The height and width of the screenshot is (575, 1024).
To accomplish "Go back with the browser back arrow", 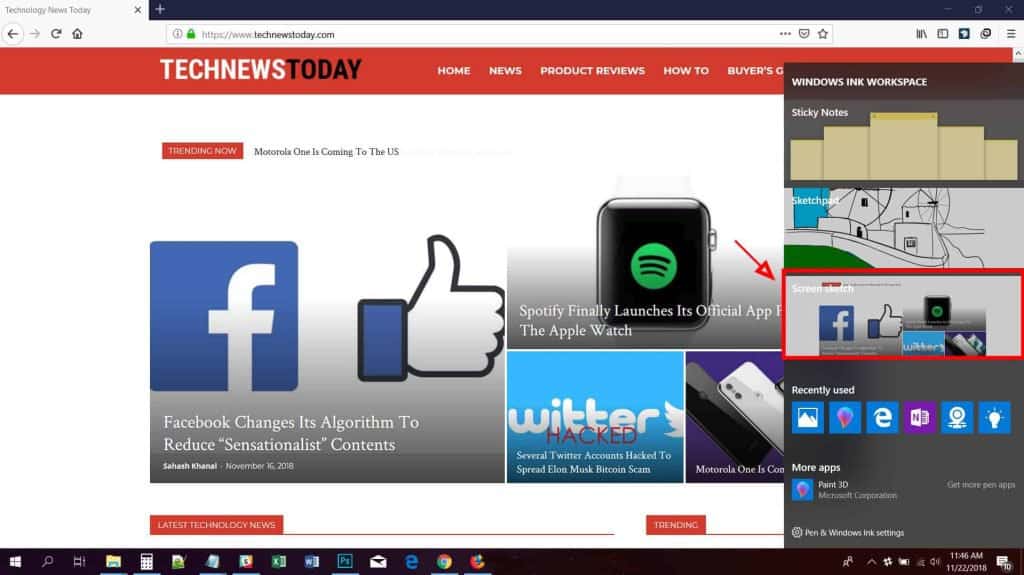I will 13,34.
